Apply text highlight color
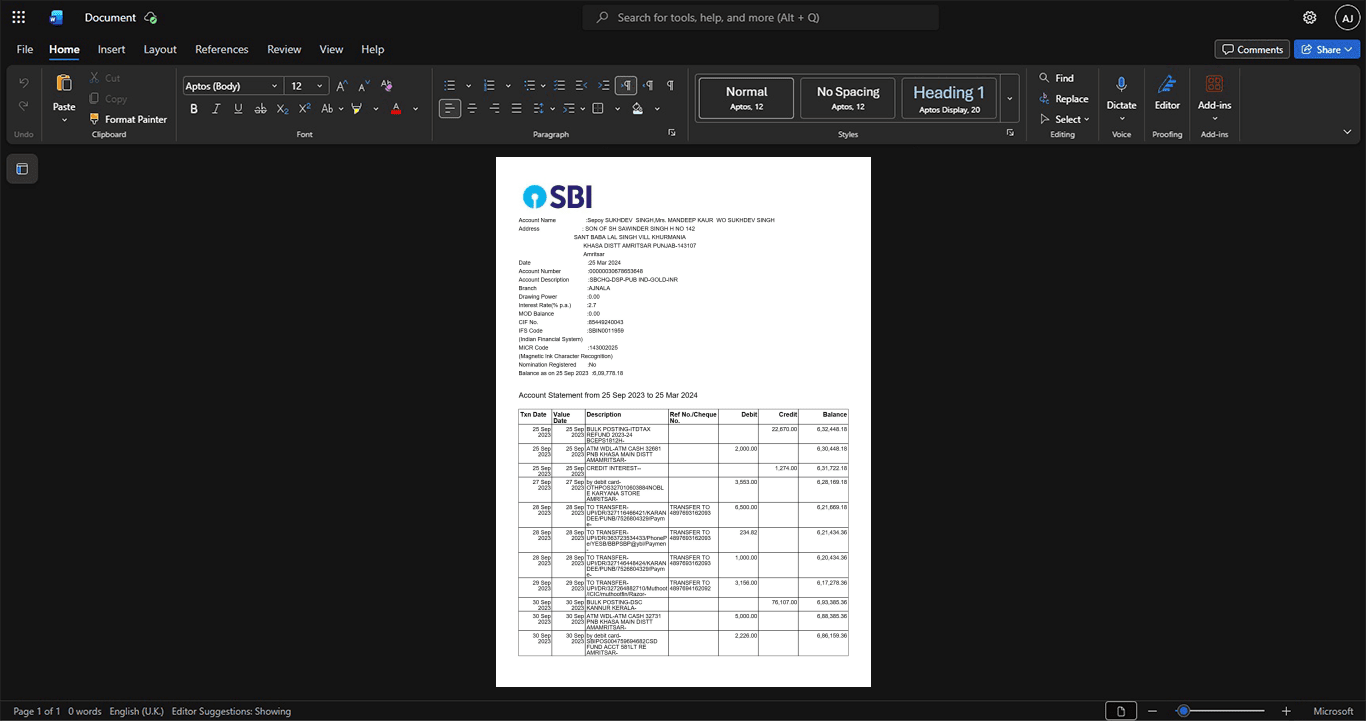 (x=356, y=108)
